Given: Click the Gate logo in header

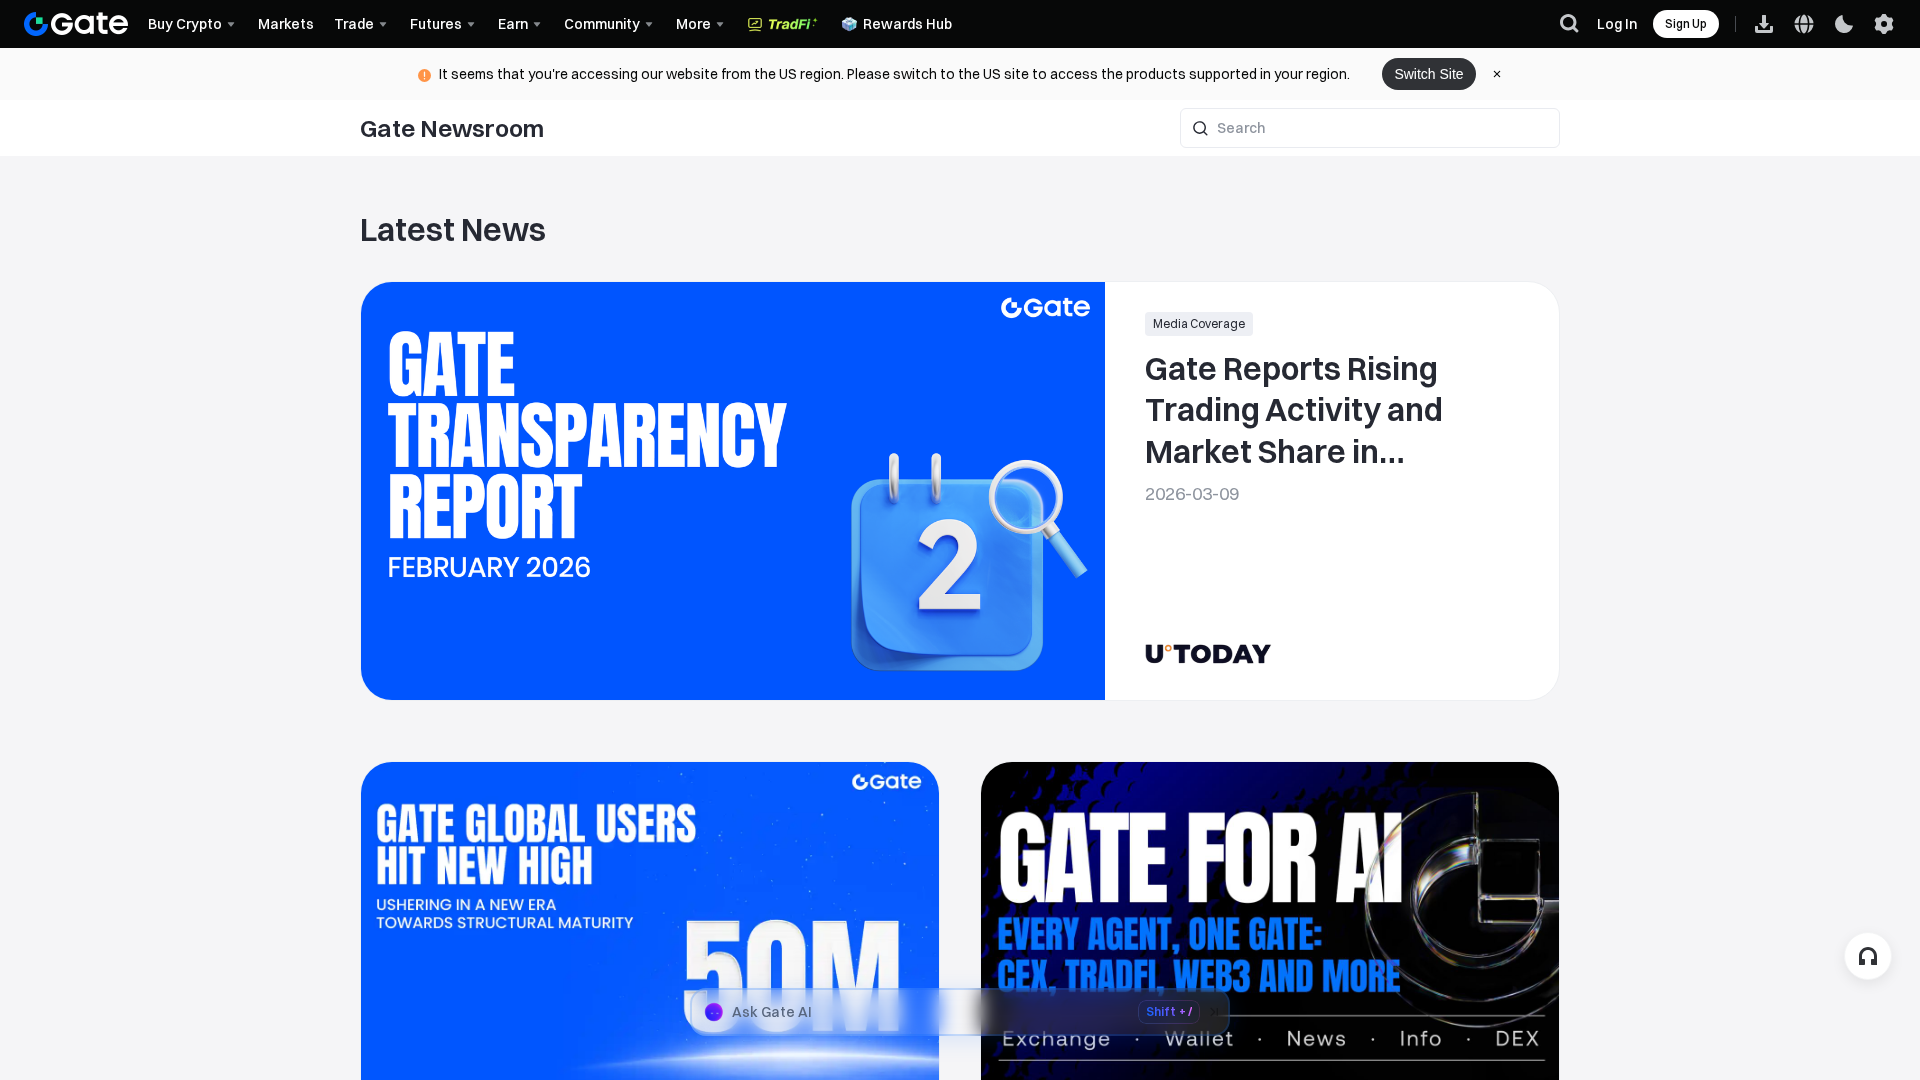Looking at the screenshot, I should [x=76, y=24].
